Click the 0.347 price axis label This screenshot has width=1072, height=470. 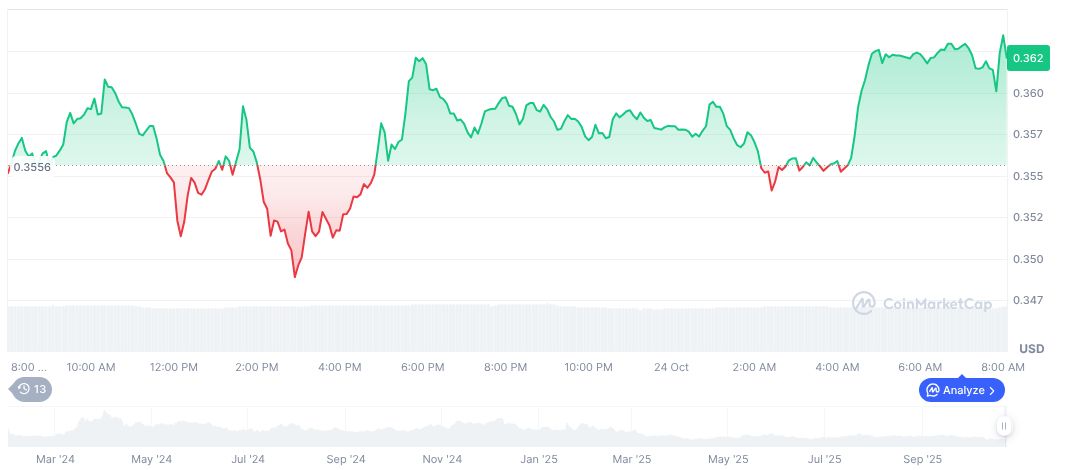tap(1030, 300)
